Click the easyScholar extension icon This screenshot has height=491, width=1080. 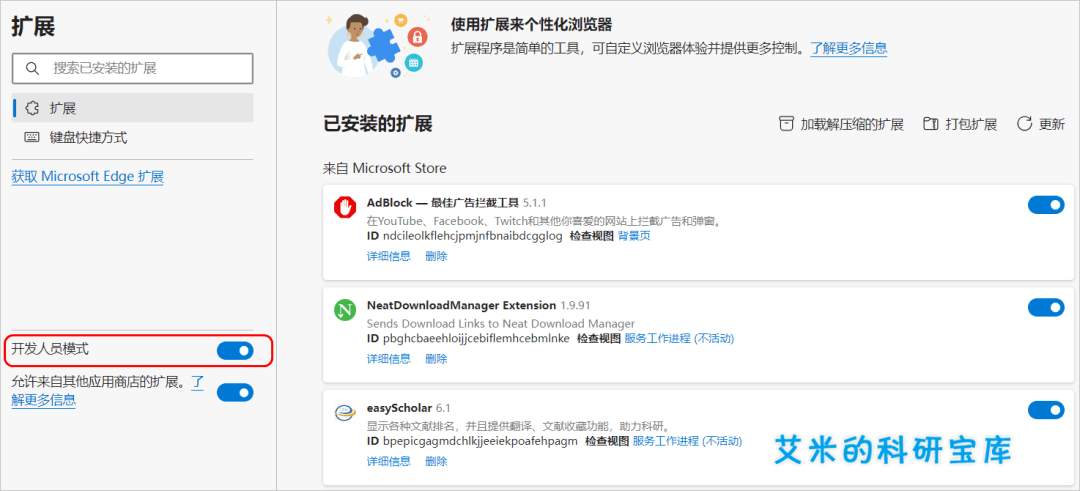point(344,412)
